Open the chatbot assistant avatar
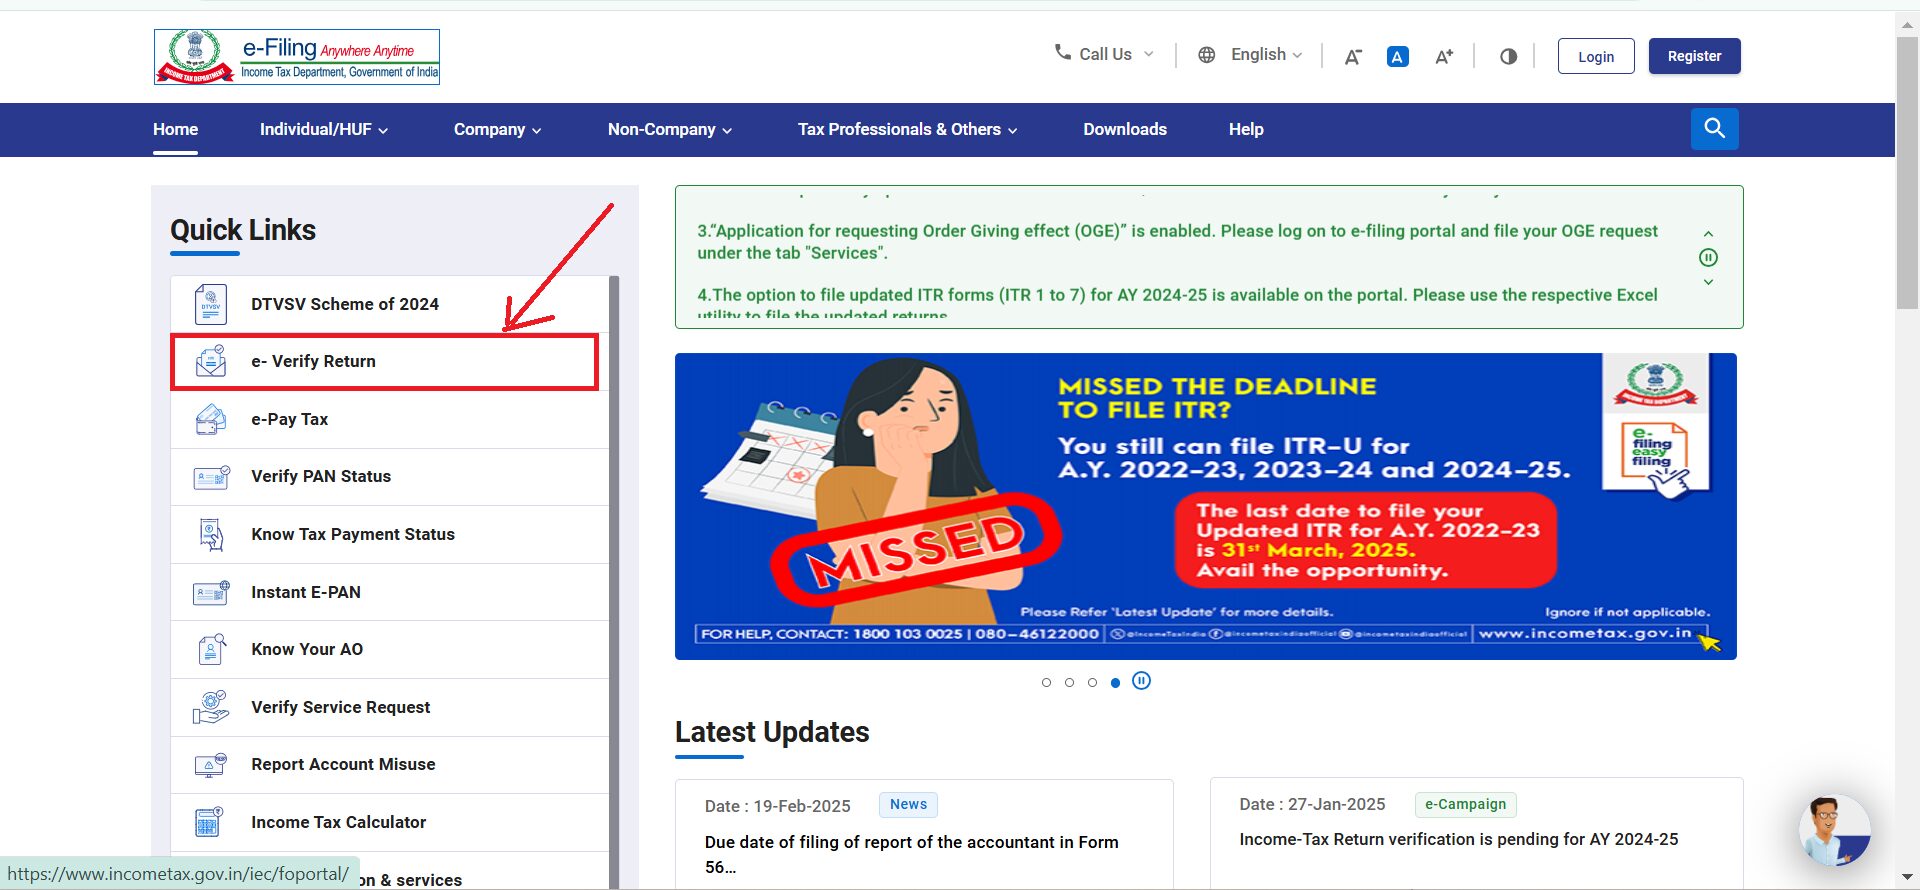The image size is (1920, 890). coord(1834,830)
